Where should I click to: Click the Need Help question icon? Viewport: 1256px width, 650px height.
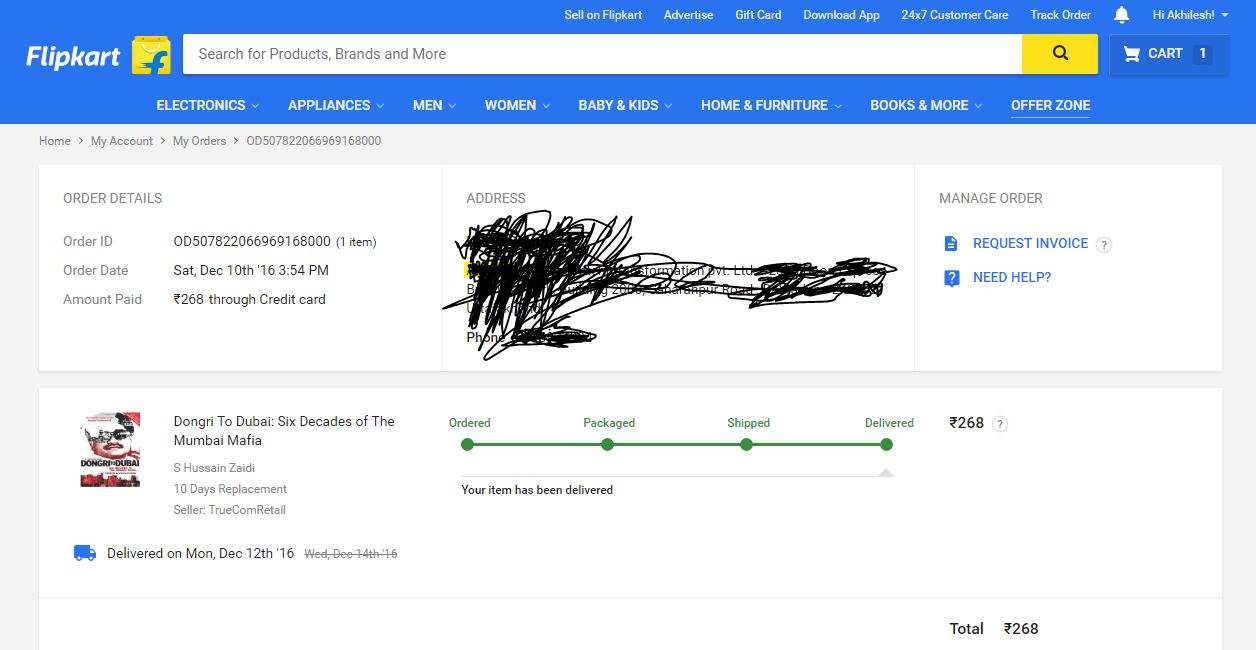pyautogui.click(x=951, y=278)
